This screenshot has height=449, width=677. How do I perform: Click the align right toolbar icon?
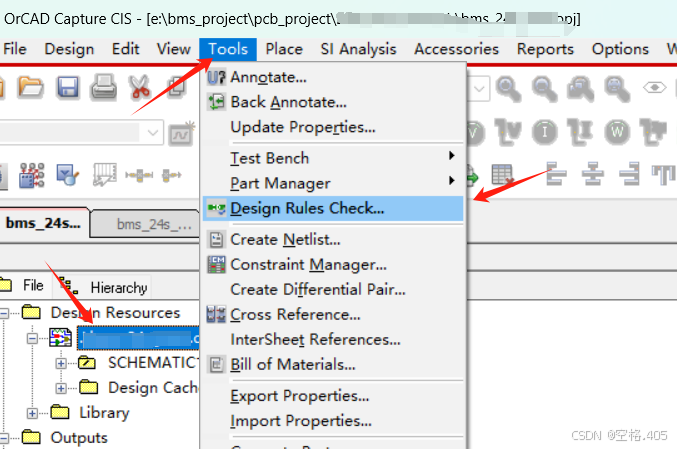[x=629, y=174]
